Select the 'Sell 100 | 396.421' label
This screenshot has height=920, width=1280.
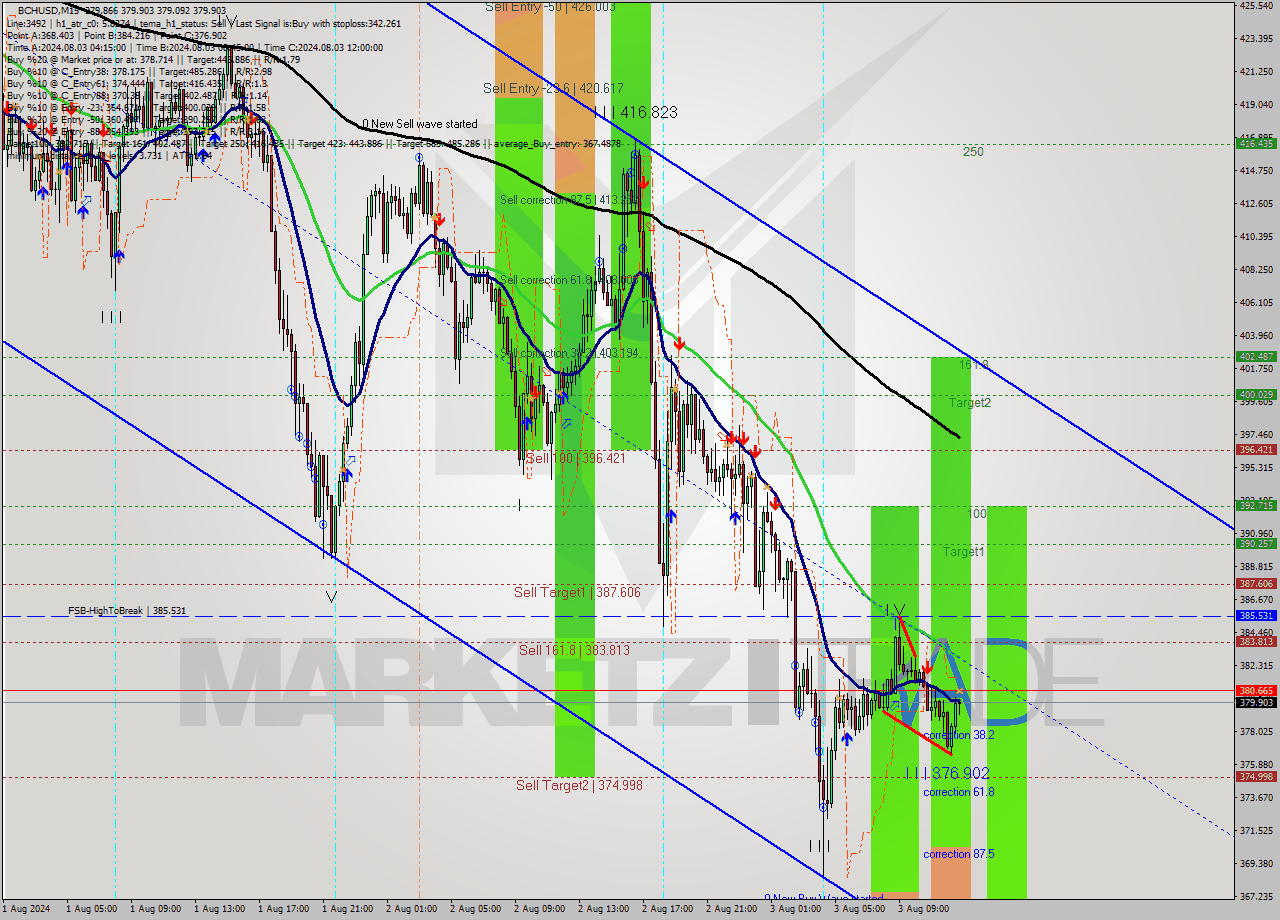point(575,458)
